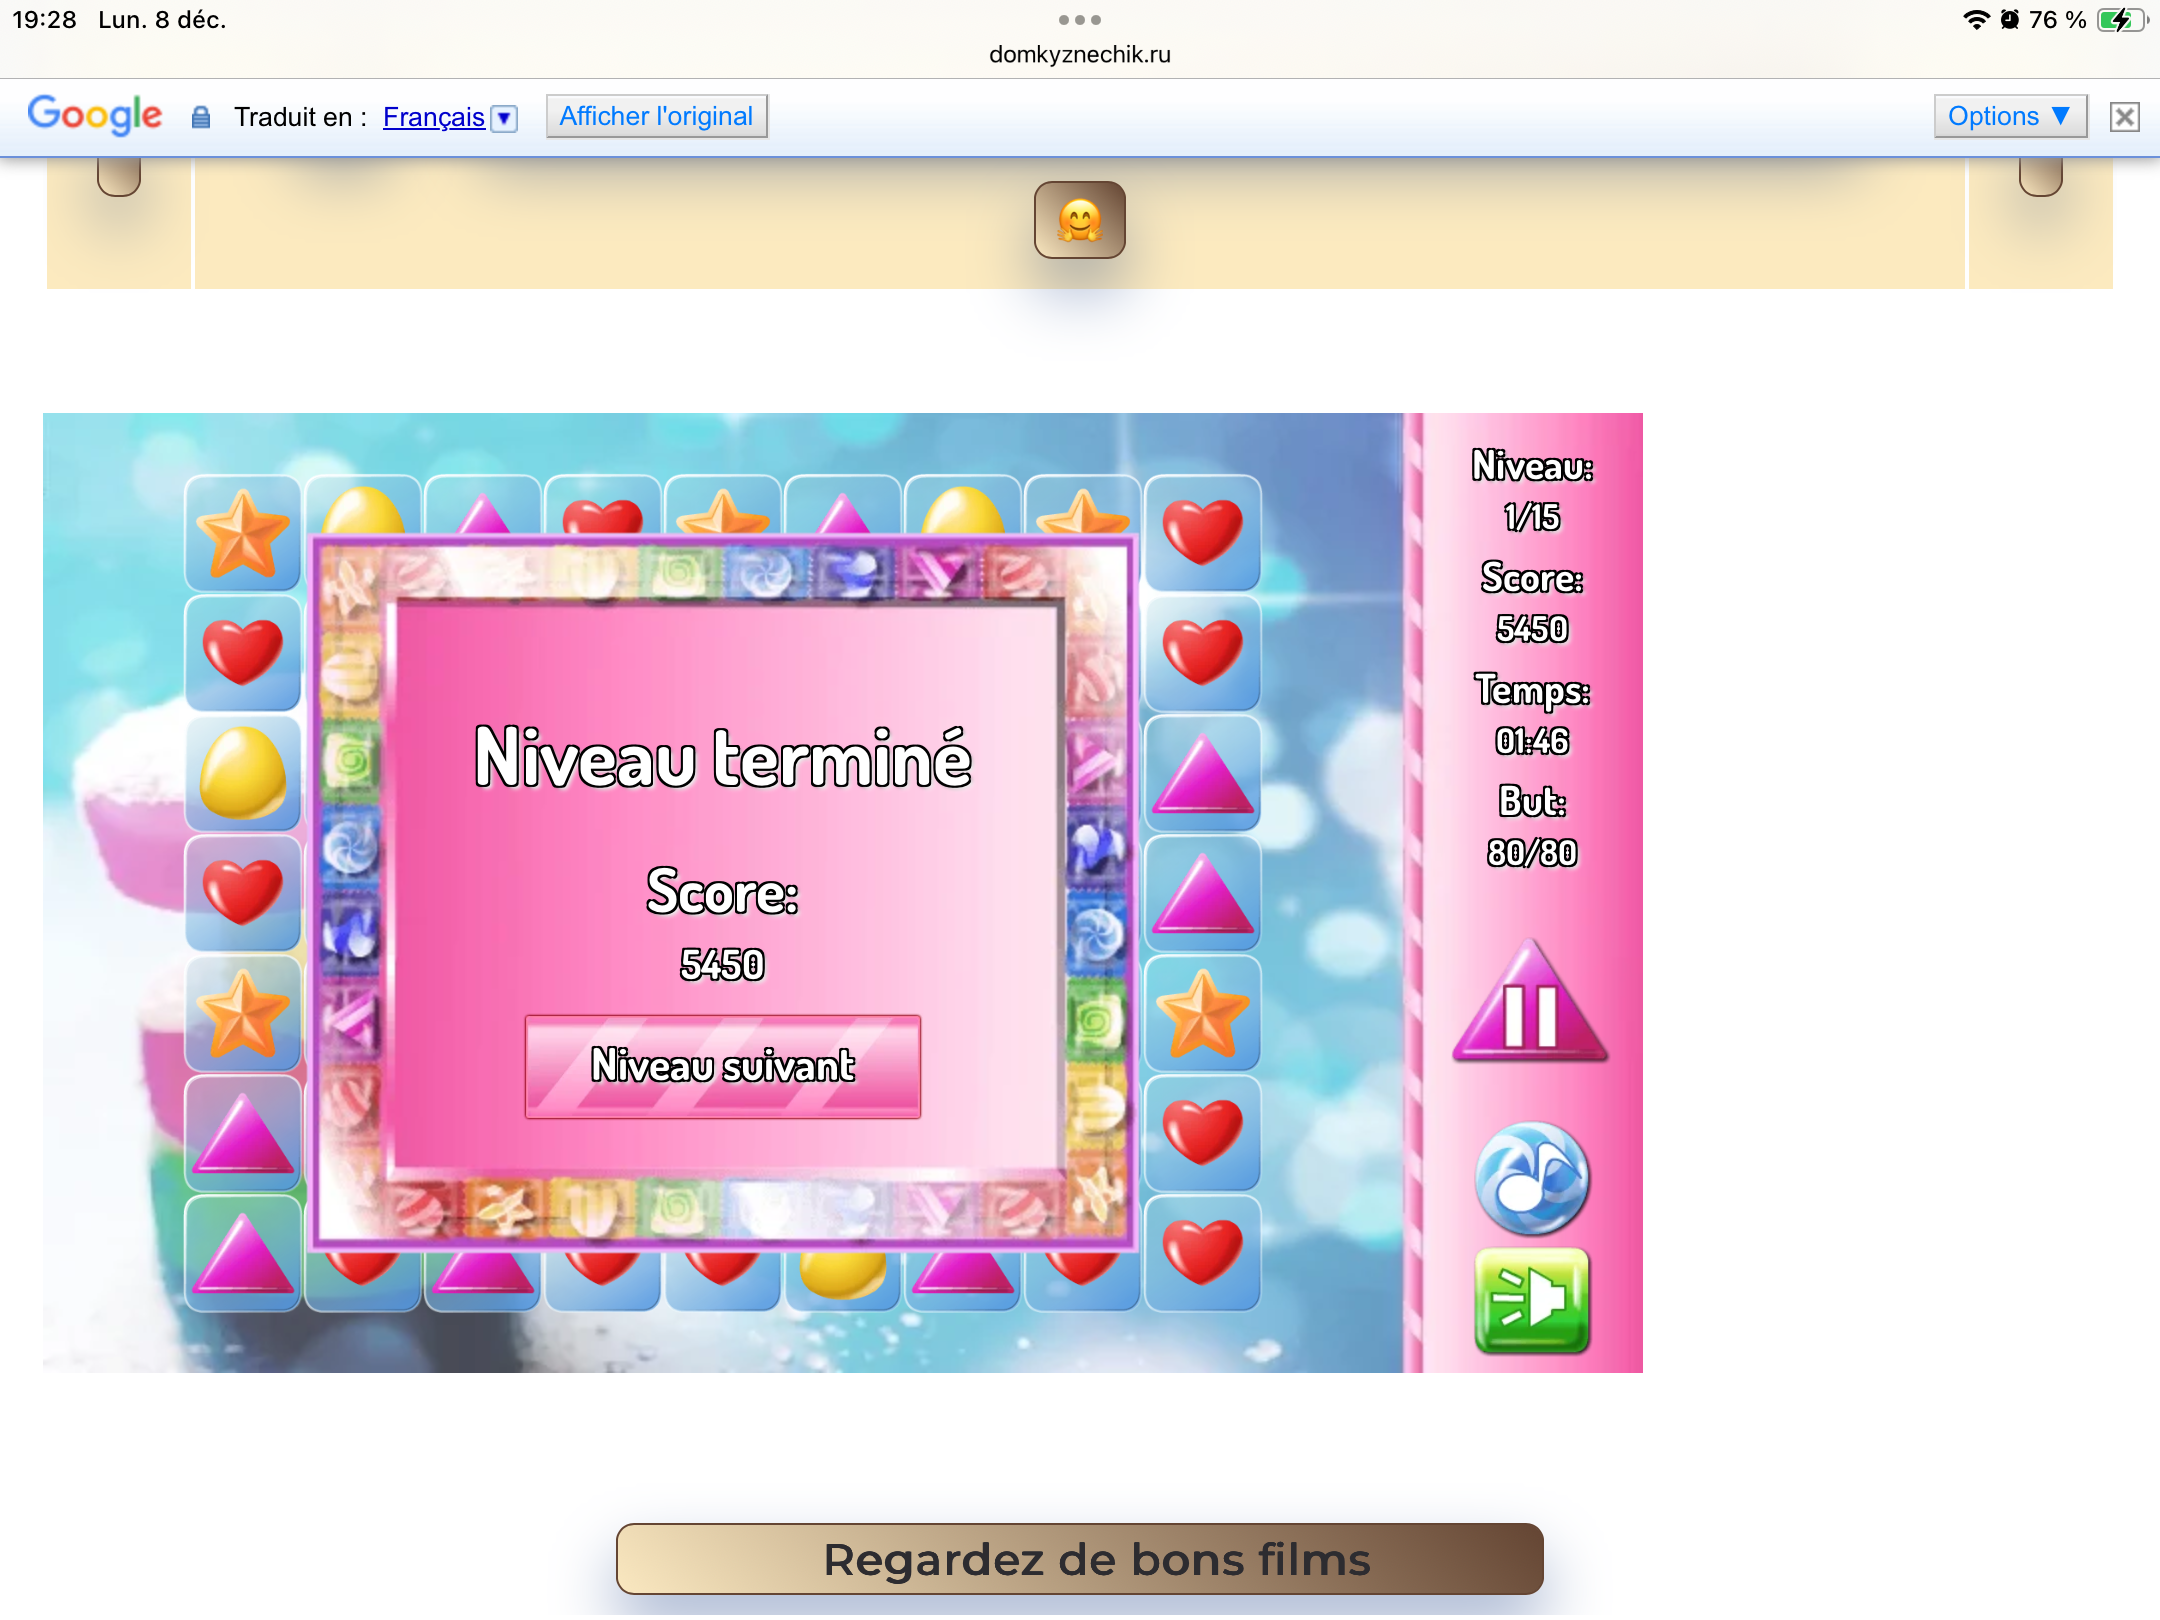This screenshot has height=1620, width=2160.
Task: Open the Français language dropdown arrow
Action: [x=505, y=118]
